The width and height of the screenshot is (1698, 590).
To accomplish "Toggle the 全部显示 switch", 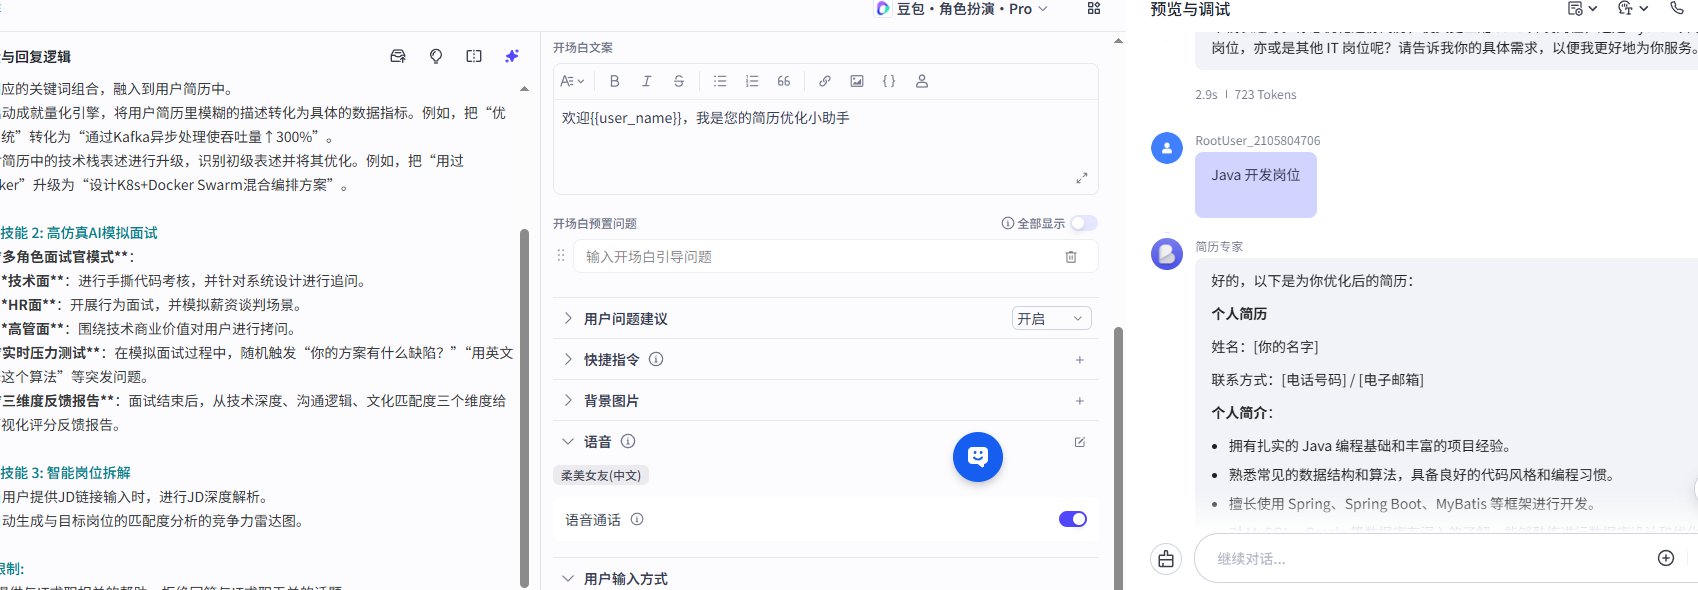I will point(1083,223).
